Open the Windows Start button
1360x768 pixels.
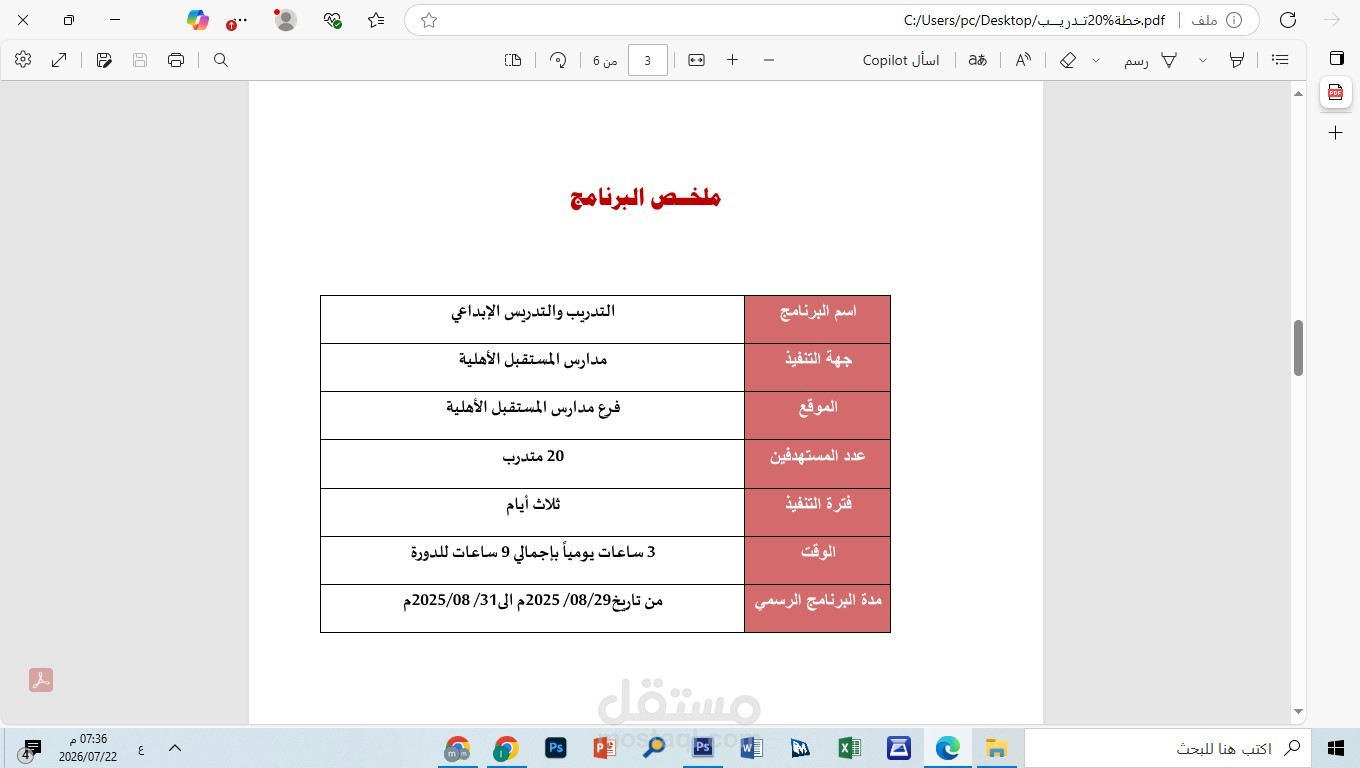[1335, 748]
